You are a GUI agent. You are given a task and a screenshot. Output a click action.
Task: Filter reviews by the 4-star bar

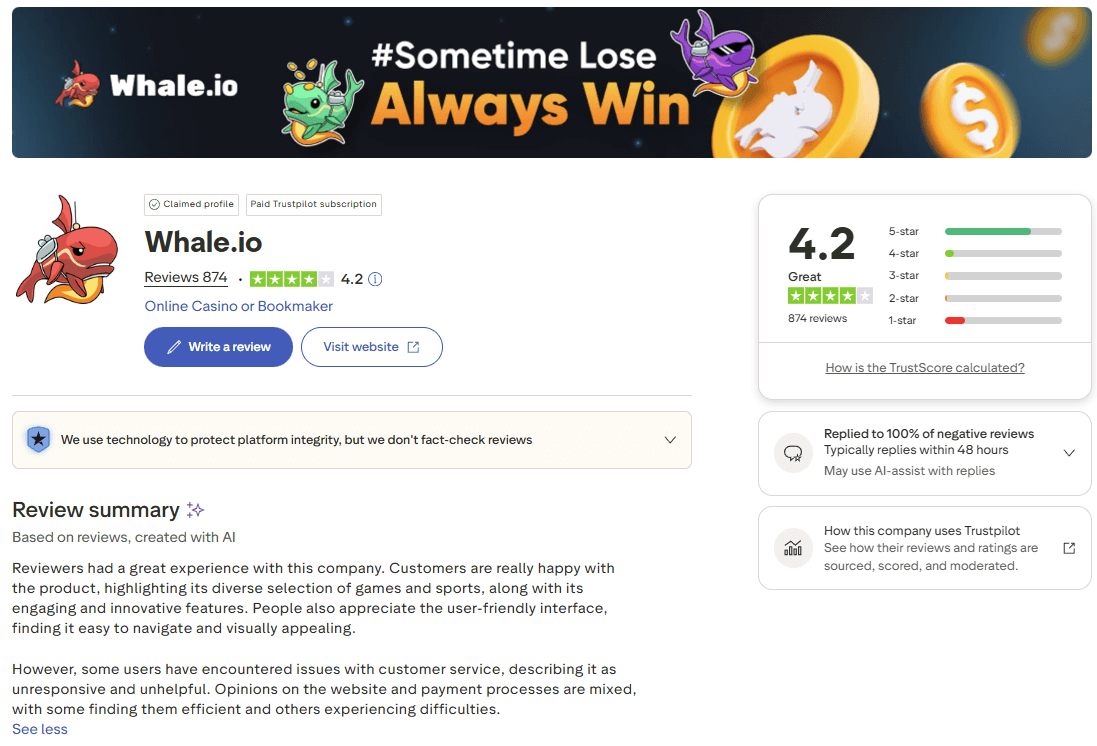1003,254
